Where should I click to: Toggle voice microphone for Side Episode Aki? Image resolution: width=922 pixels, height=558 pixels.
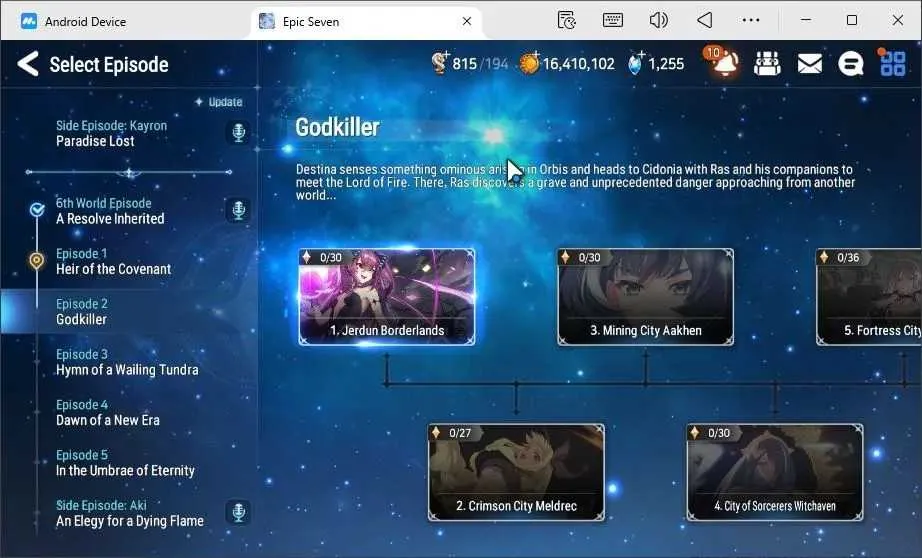coord(238,512)
